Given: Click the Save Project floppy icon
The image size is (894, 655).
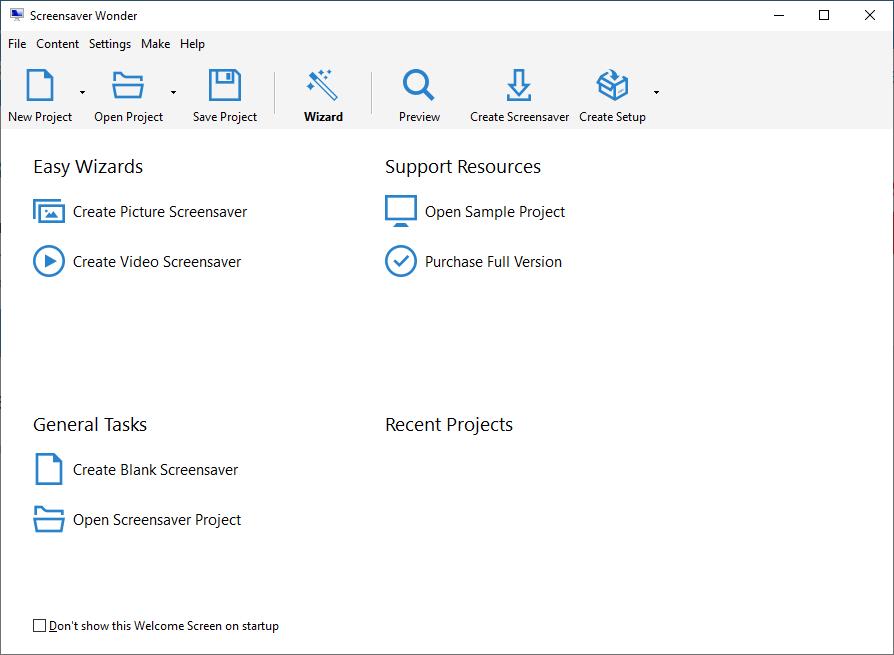Looking at the screenshot, I should [225, 86].
